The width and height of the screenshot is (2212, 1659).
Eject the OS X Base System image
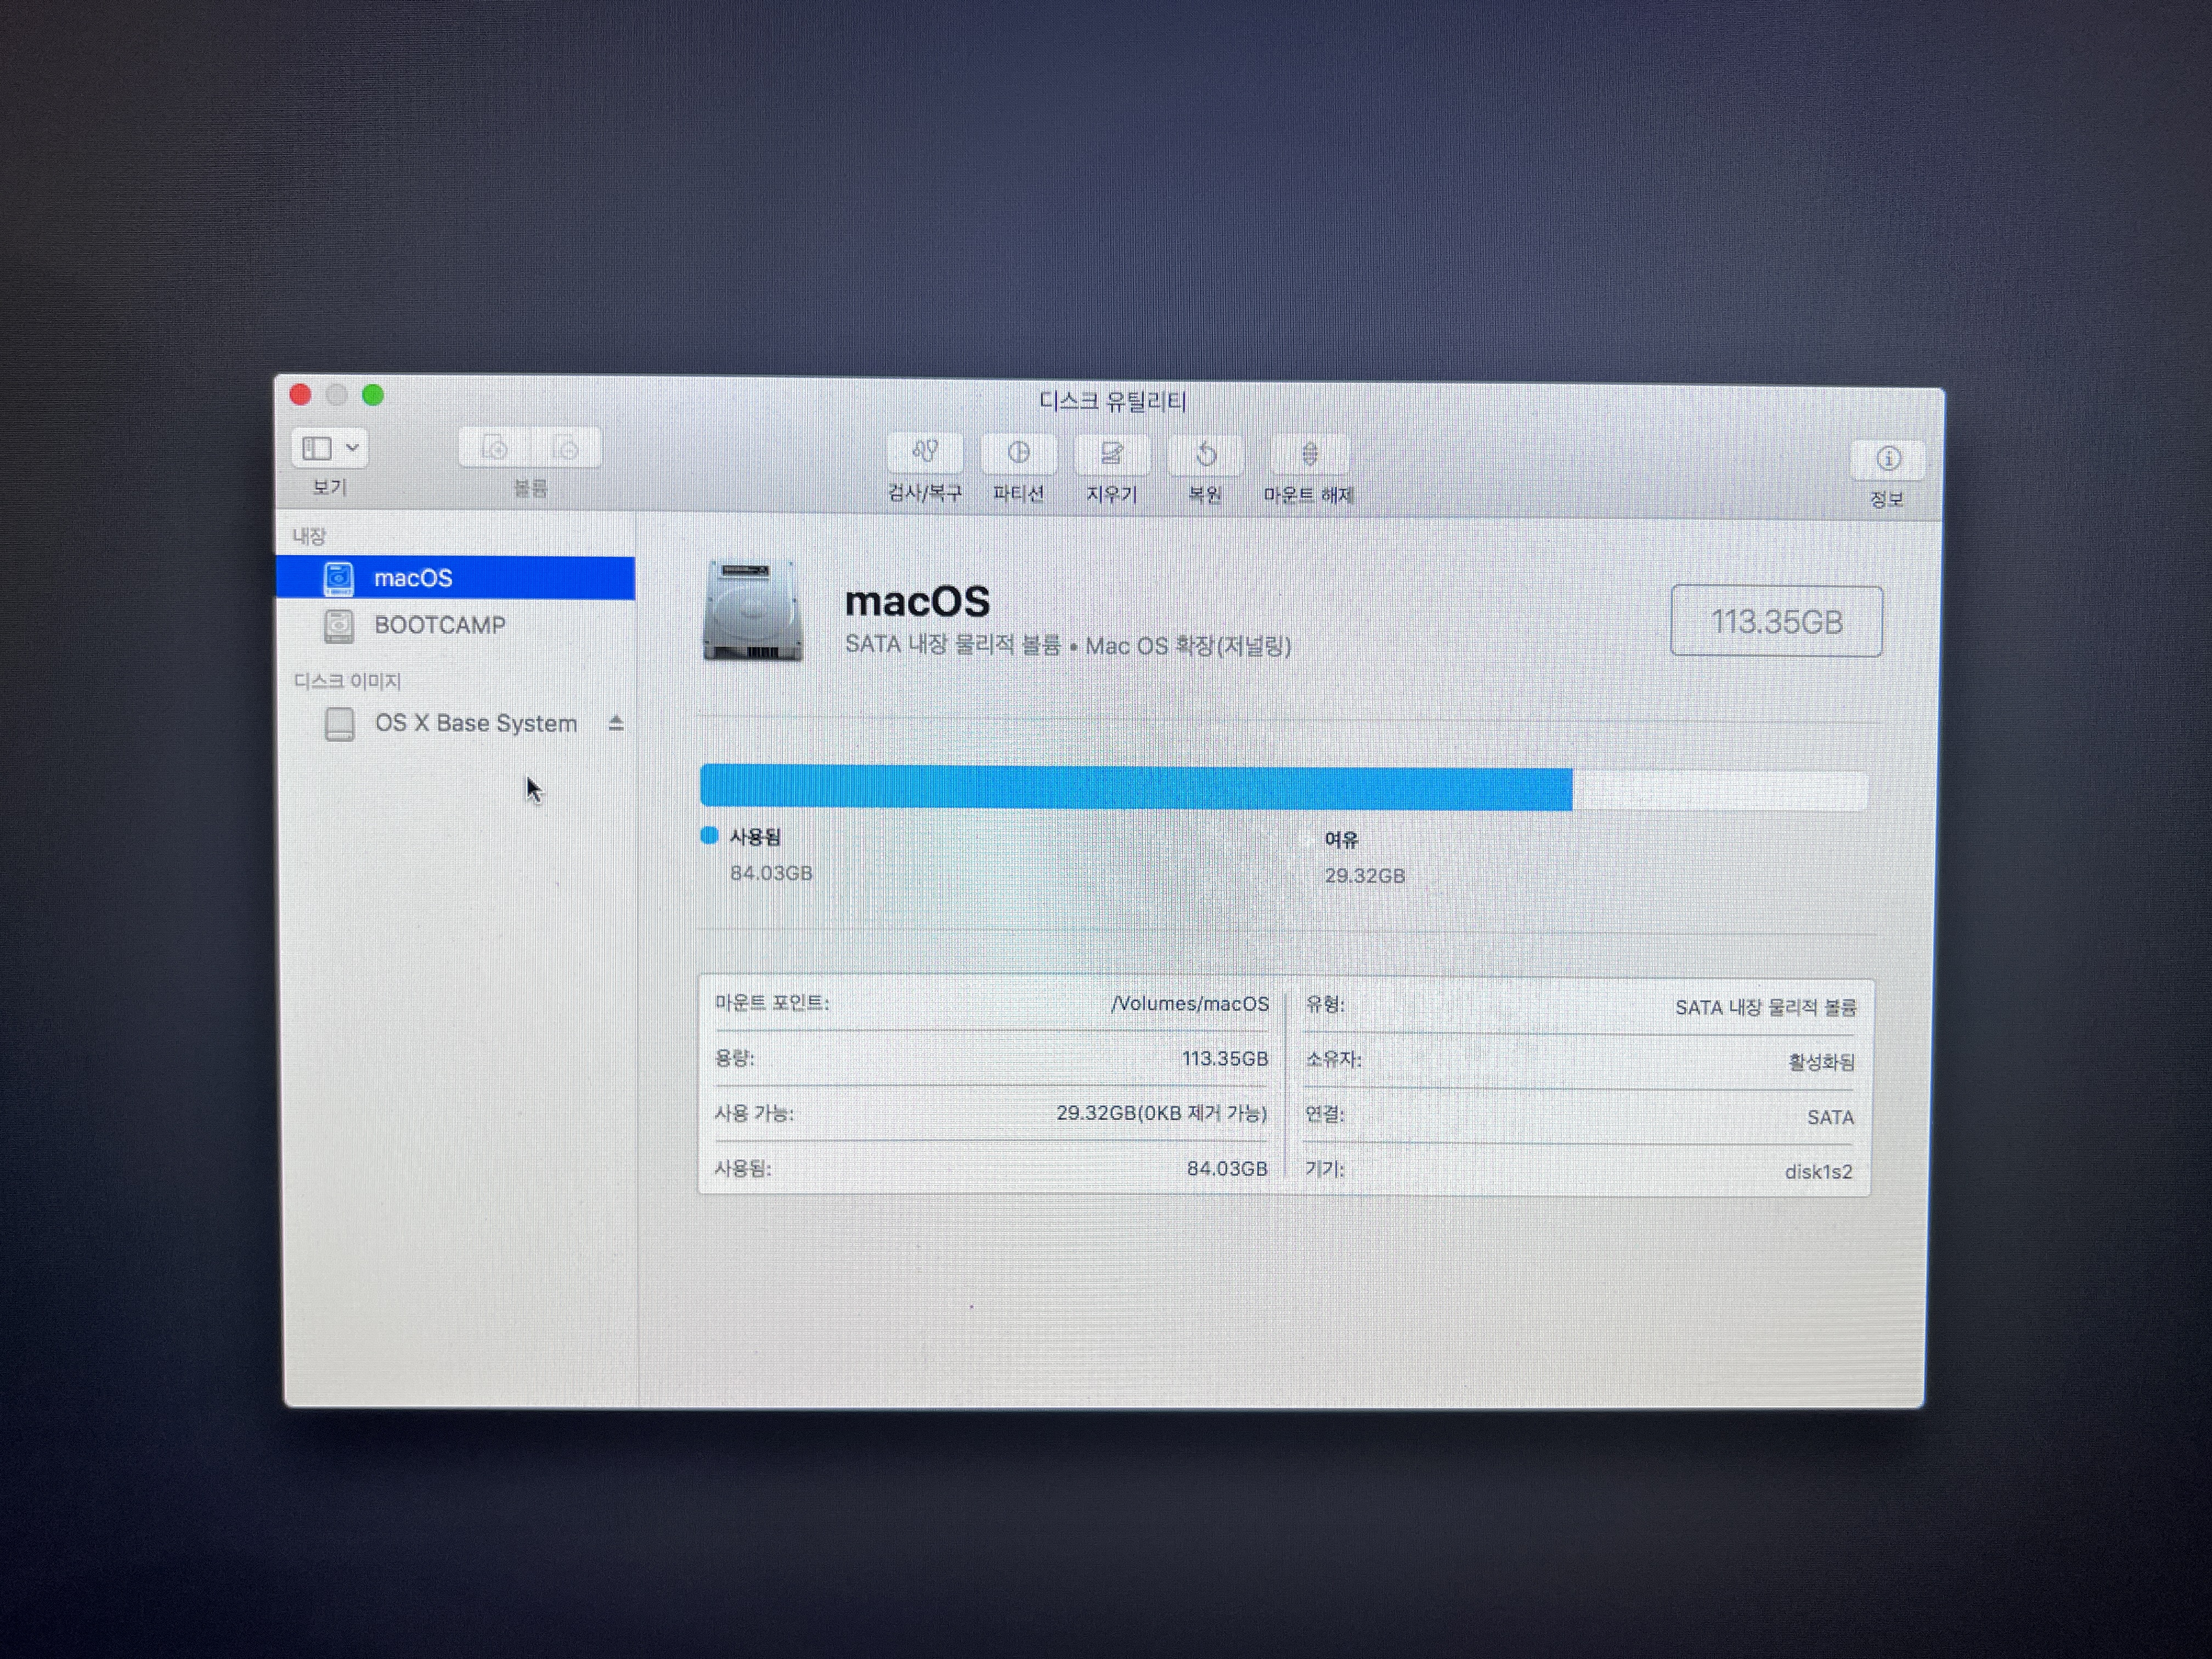[x=616, y=723]
